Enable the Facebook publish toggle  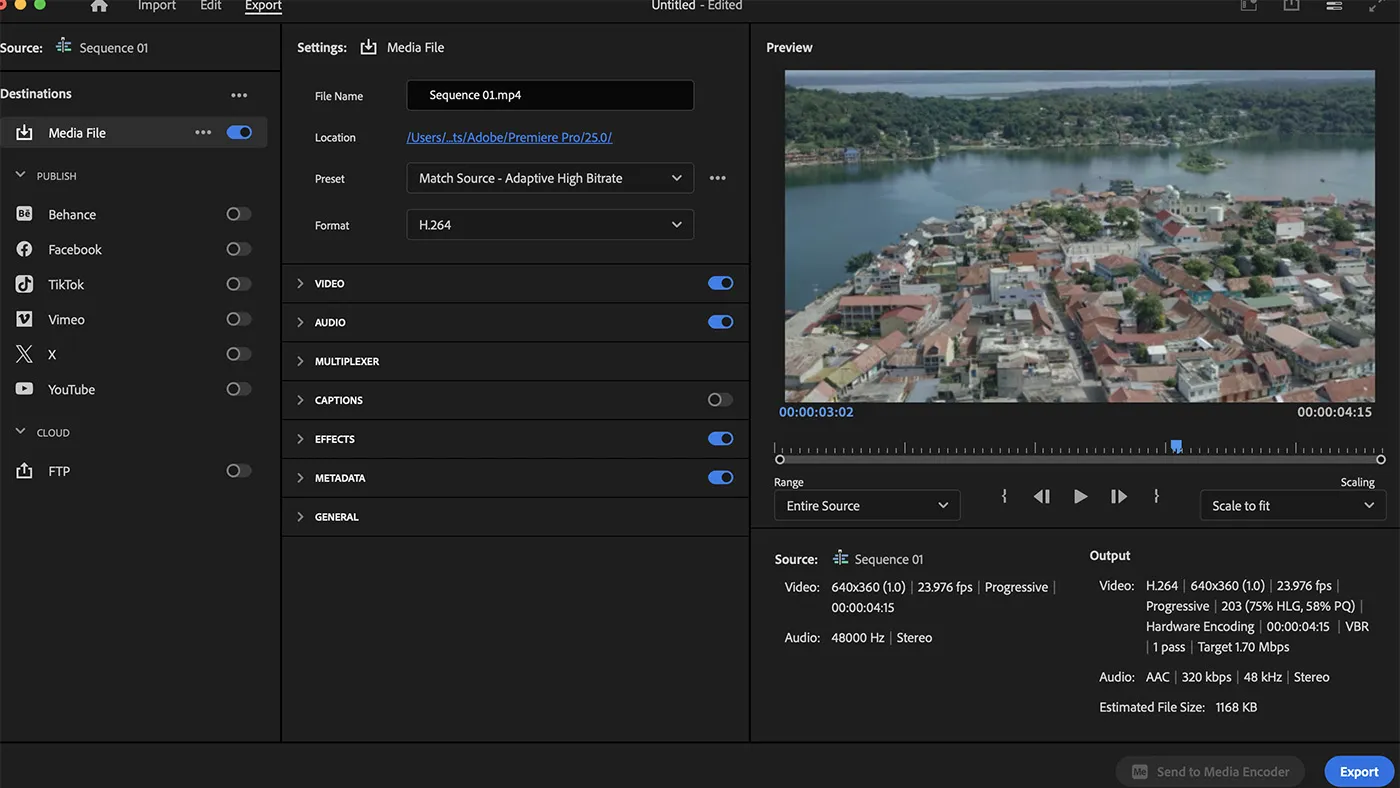coord(237,248)
